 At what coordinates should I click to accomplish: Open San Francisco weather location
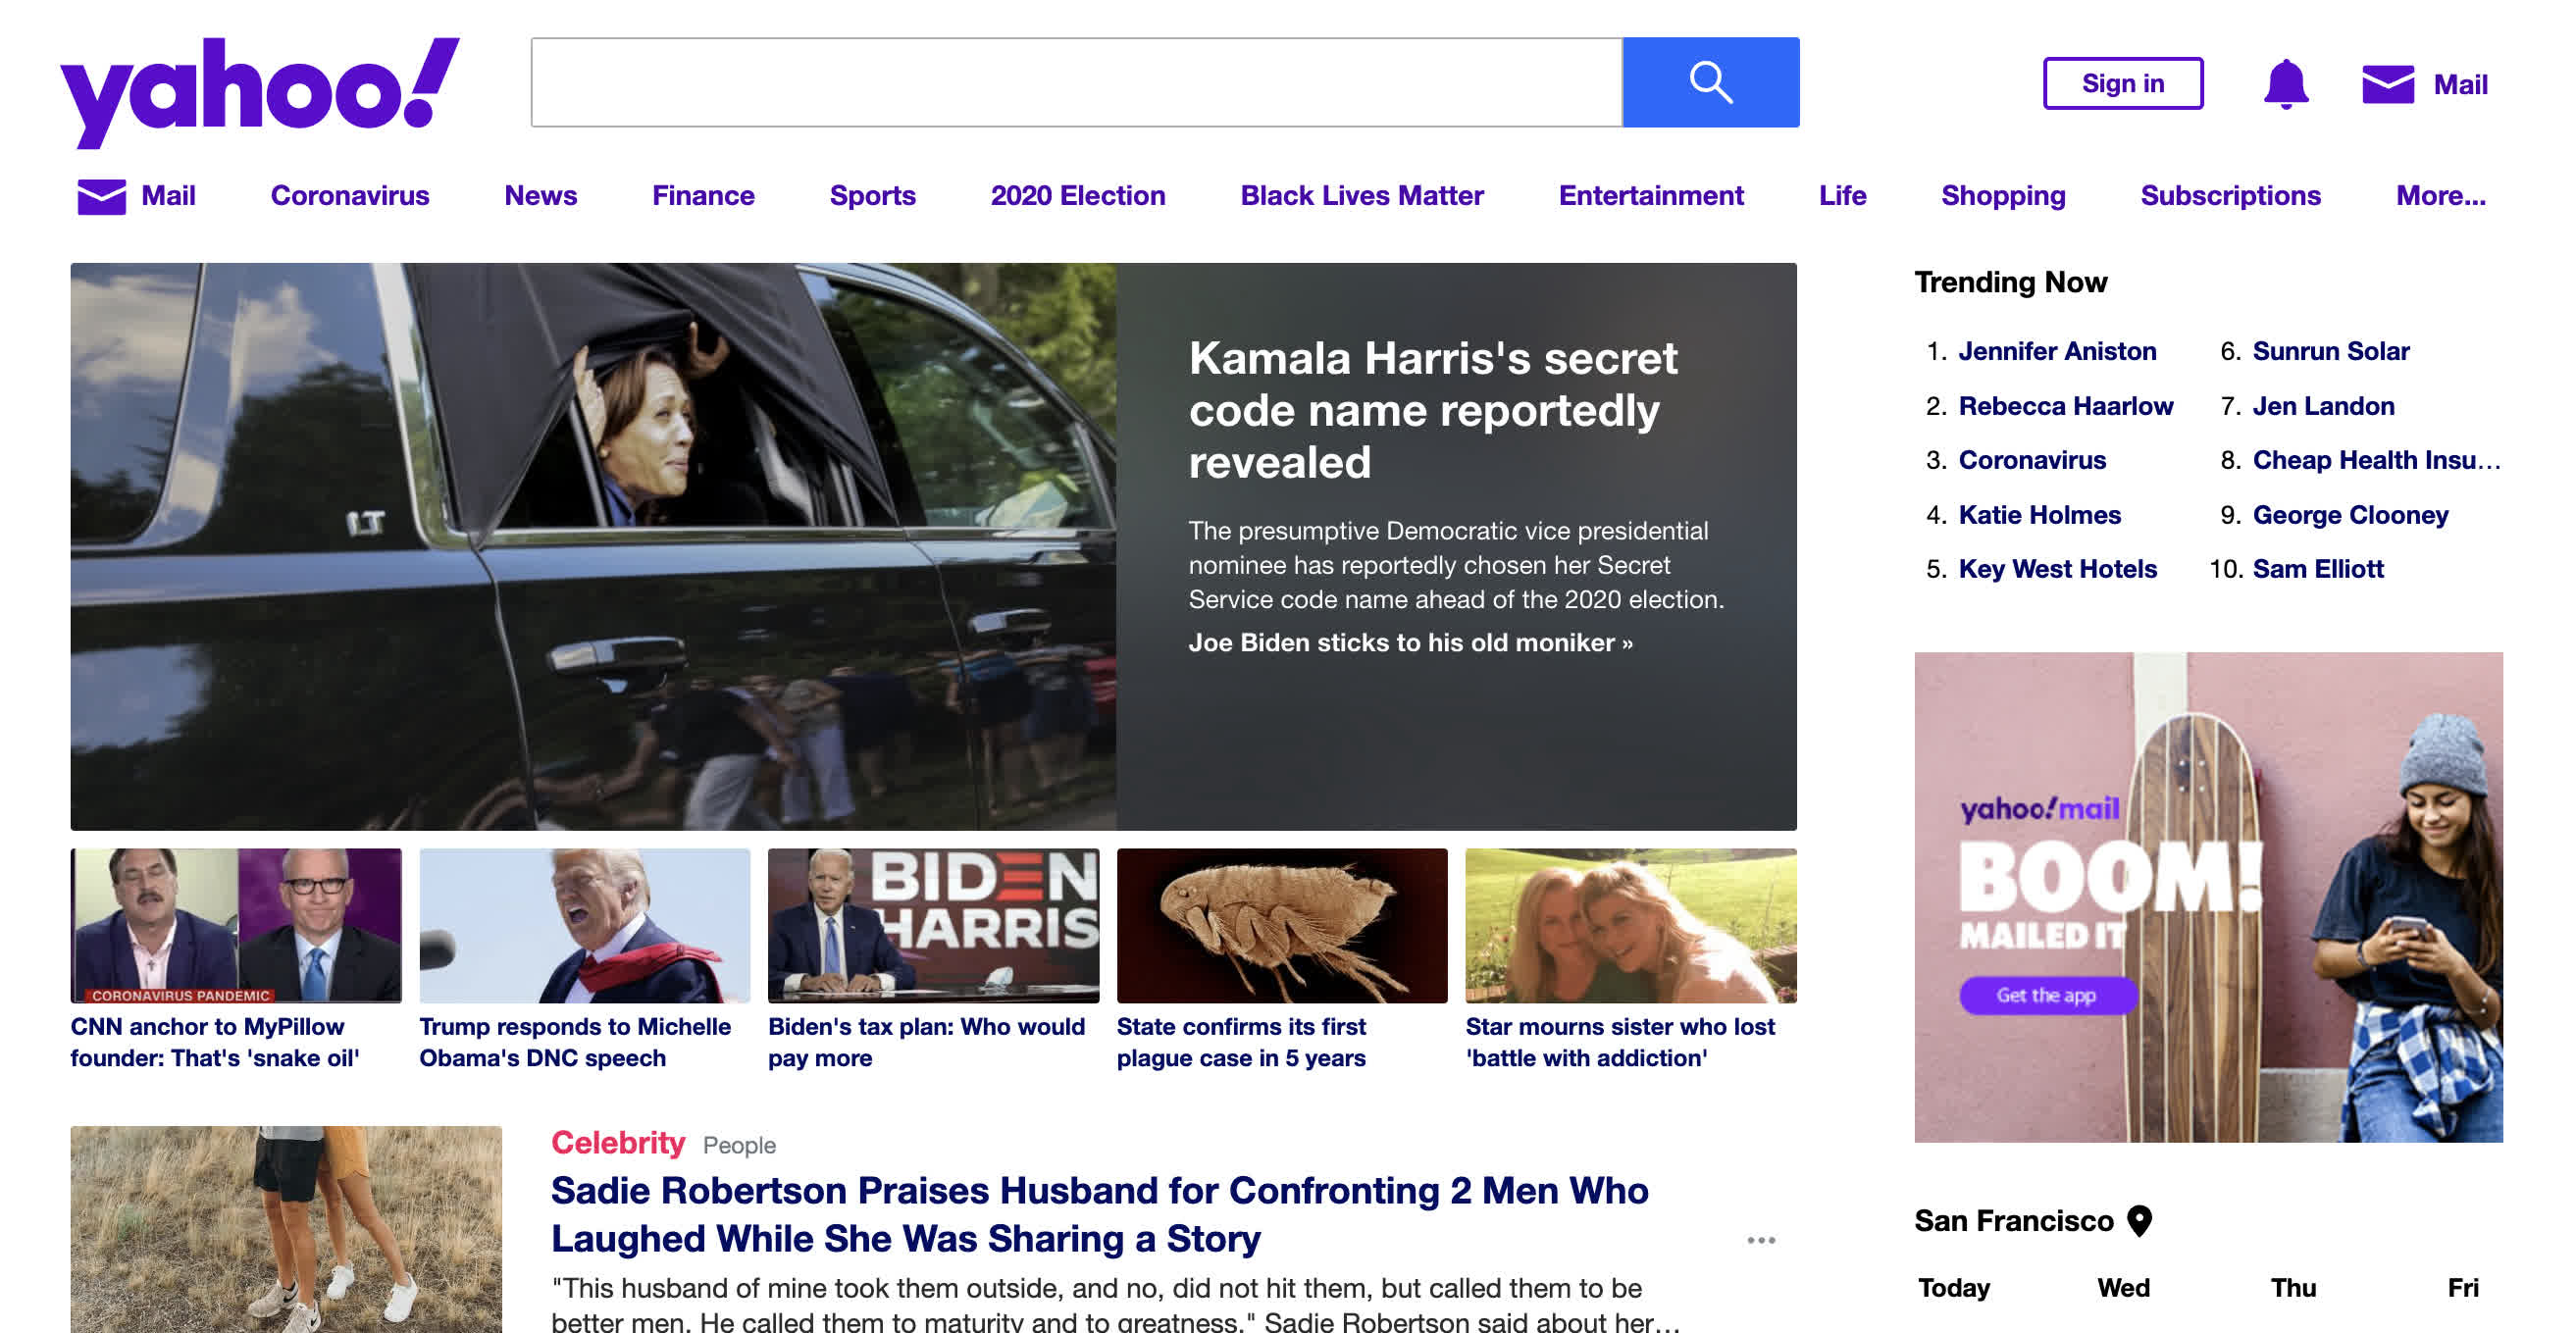[2013, 1221]
